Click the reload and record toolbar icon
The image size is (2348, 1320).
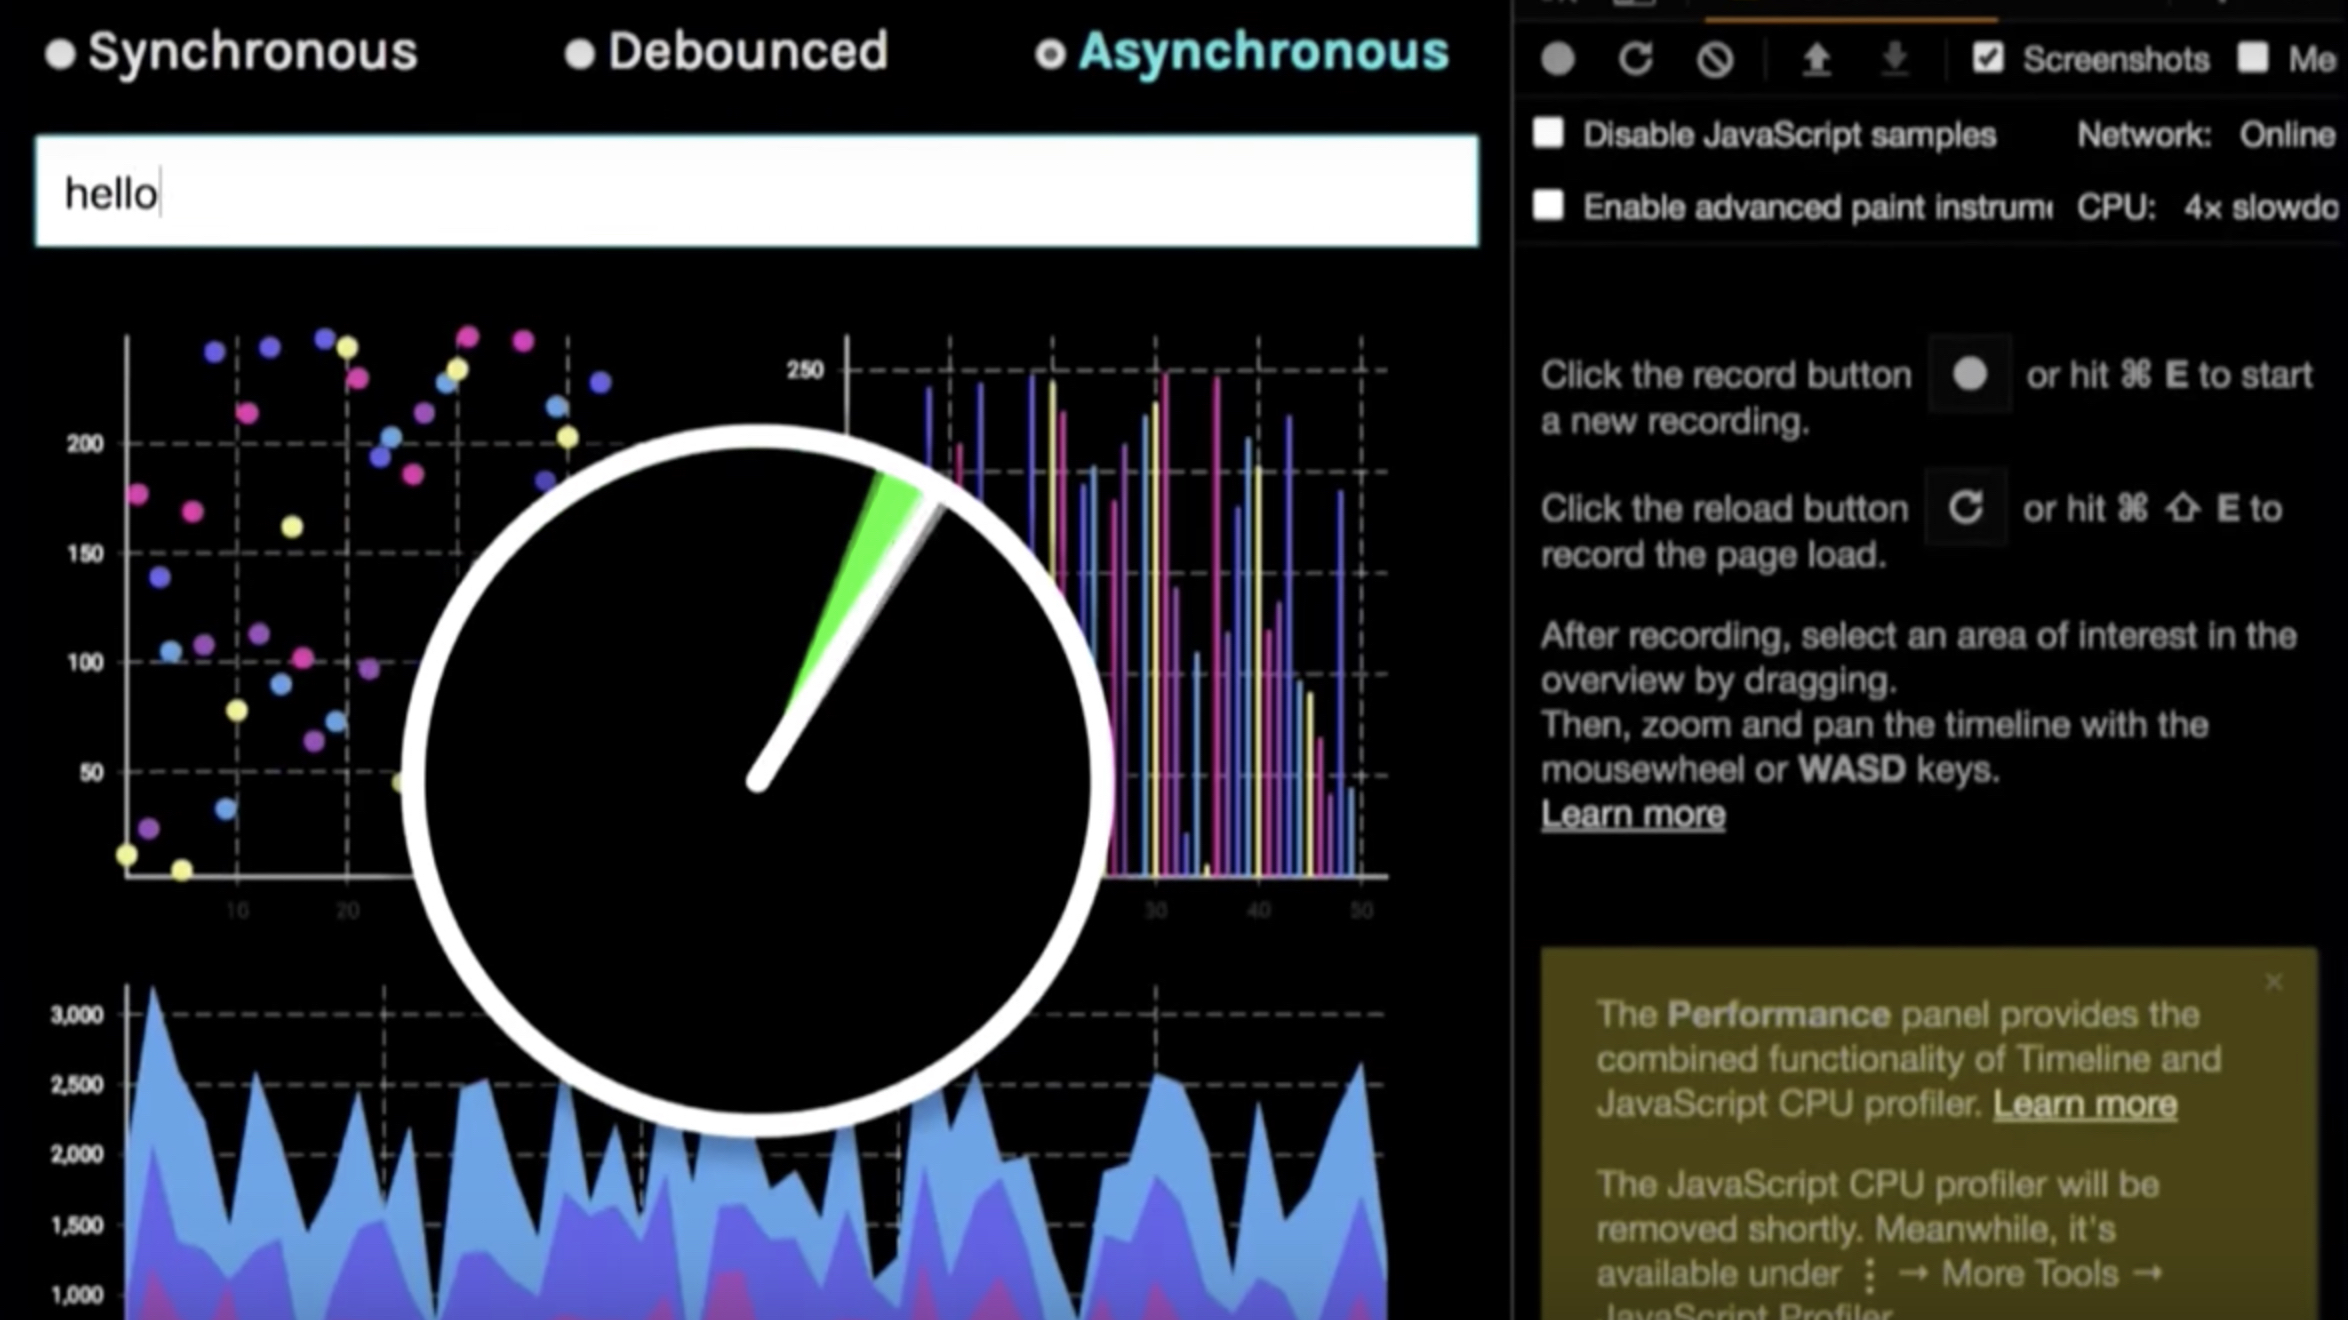point(1636,60)
